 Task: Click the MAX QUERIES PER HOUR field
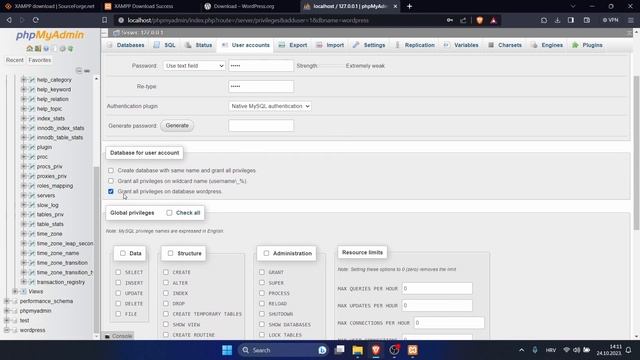coord(437,289)
